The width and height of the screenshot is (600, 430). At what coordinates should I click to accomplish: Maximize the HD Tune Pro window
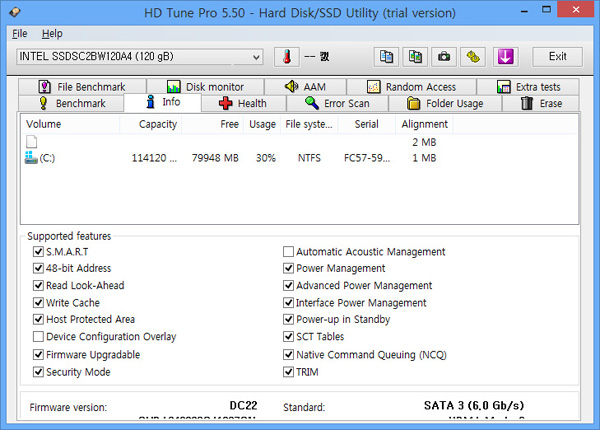546,10
